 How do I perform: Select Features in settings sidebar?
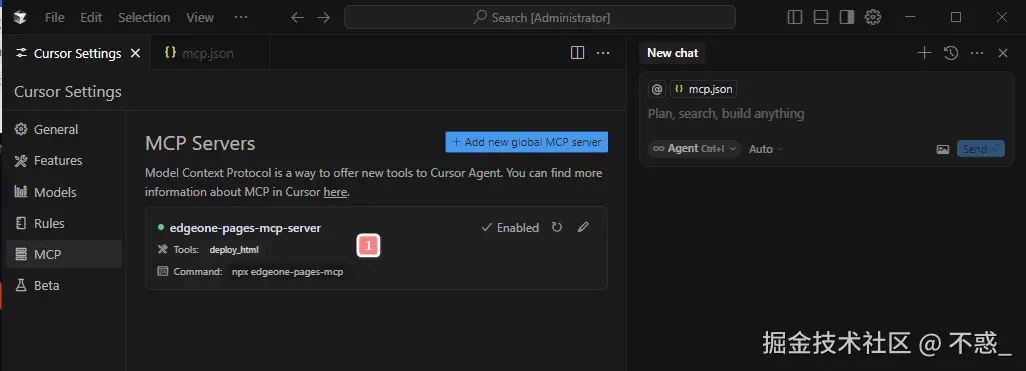pos(63,160)
